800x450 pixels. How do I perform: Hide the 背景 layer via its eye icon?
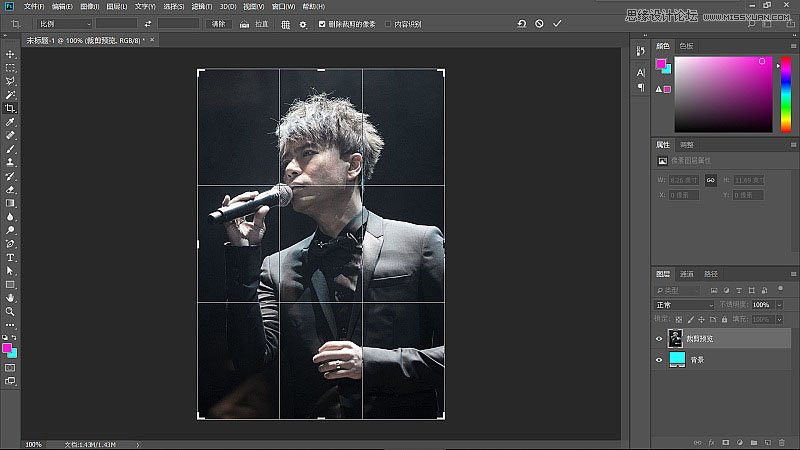[658, 359]
